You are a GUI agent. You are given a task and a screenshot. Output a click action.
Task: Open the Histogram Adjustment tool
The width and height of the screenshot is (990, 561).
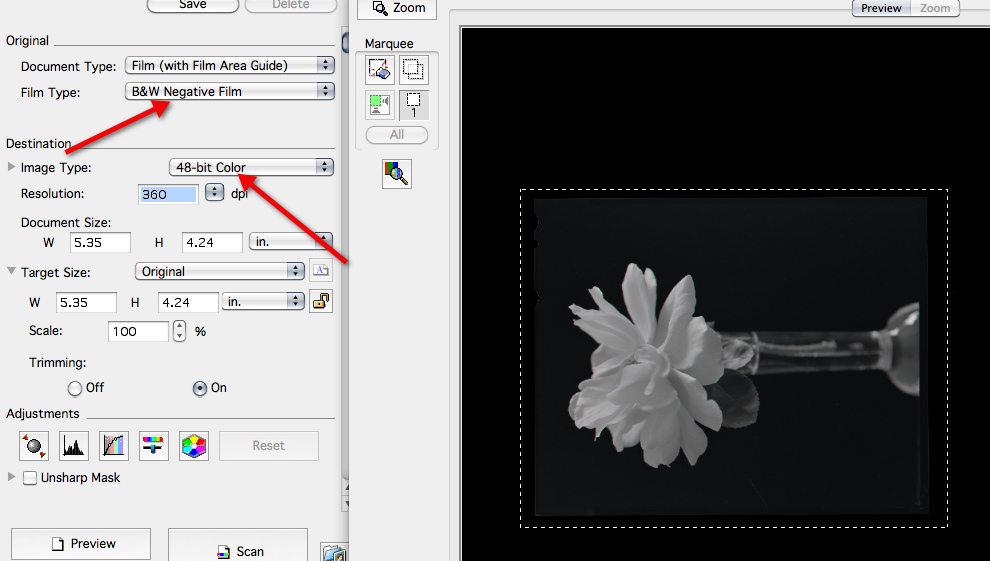(x=74, y=446)
